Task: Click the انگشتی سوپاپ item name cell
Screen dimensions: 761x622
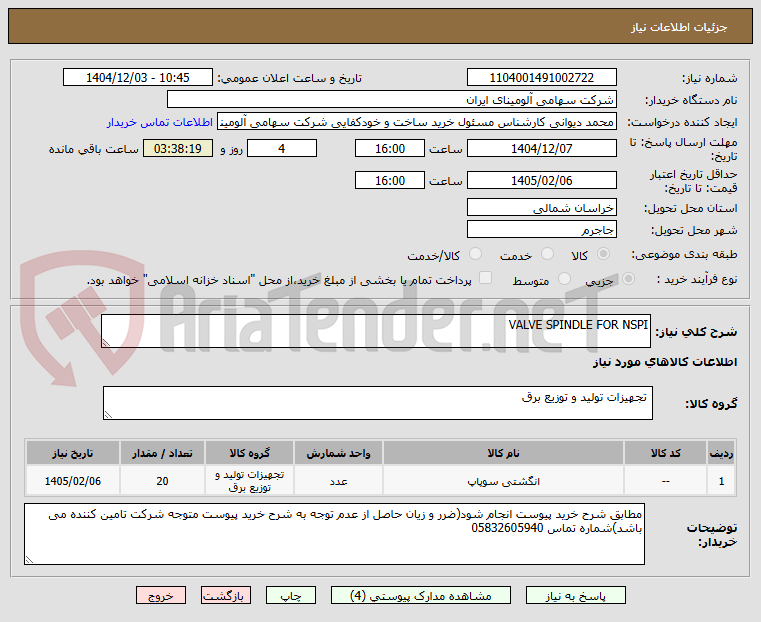Action: (x=503, y=481)
